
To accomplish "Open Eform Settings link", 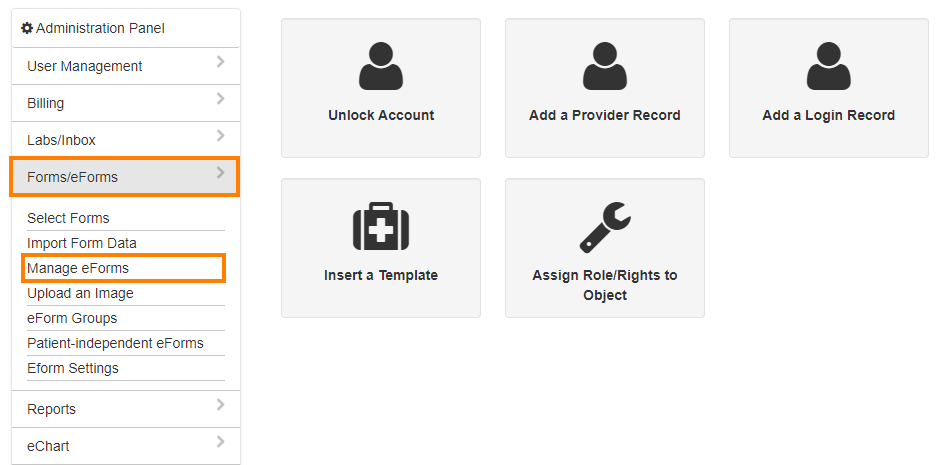I will (73, 368).
